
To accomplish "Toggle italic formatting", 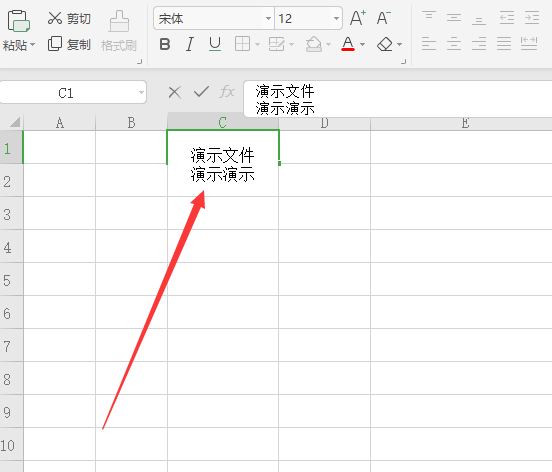I will pos(189,44).
